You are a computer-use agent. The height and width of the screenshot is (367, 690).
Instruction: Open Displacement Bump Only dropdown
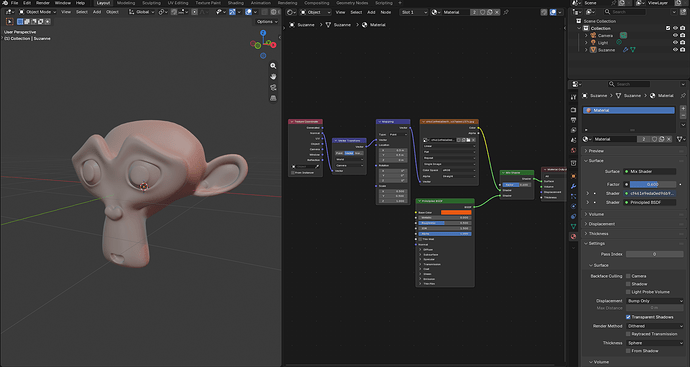pyautogui.click(x=655, y=301)
